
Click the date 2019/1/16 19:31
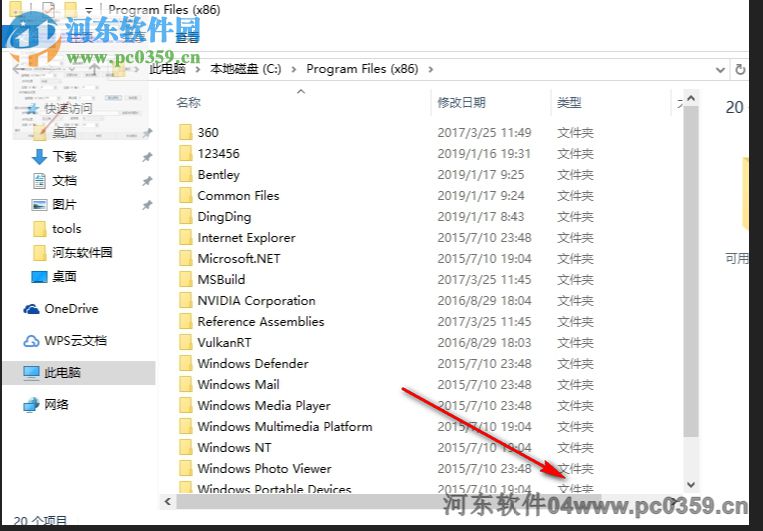[x=484, y=153]
